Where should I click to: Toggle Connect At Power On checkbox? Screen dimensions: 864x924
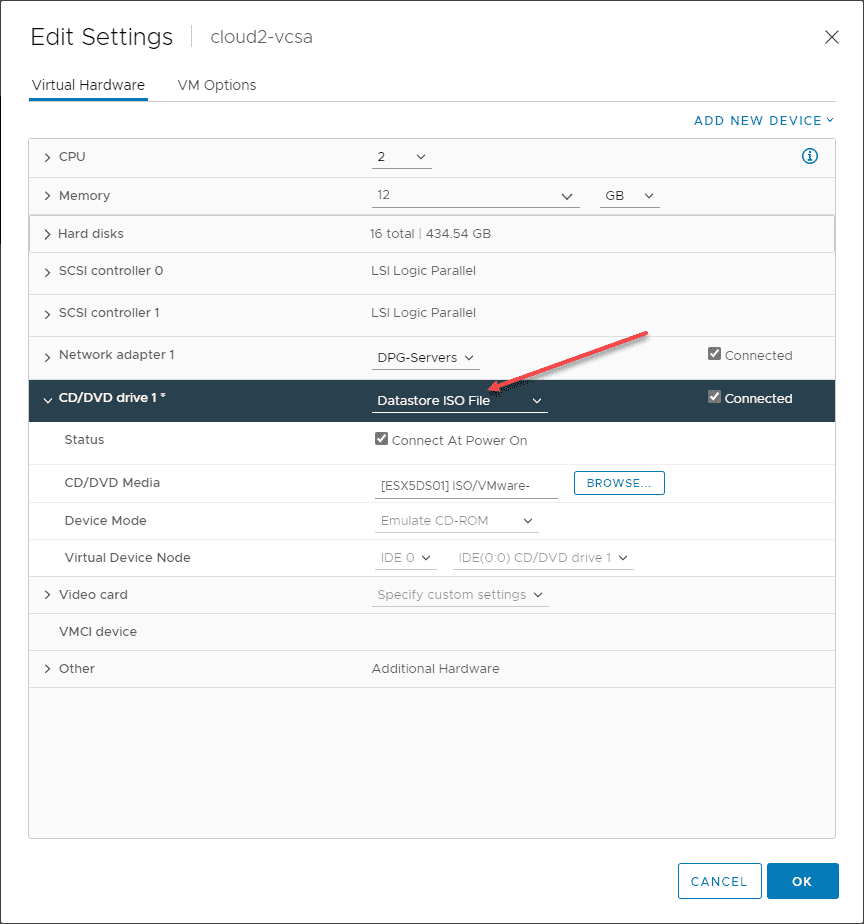coord(381,439)
